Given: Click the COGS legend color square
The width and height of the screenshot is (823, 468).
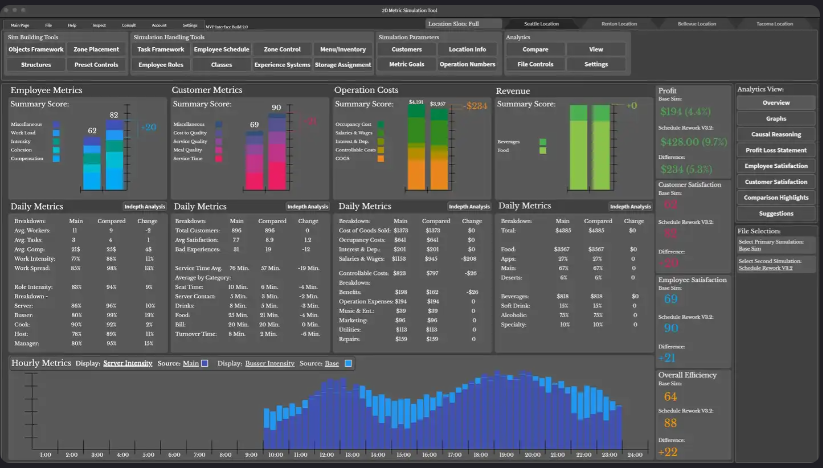Looking at the screenshot, I should click(381, 157).
